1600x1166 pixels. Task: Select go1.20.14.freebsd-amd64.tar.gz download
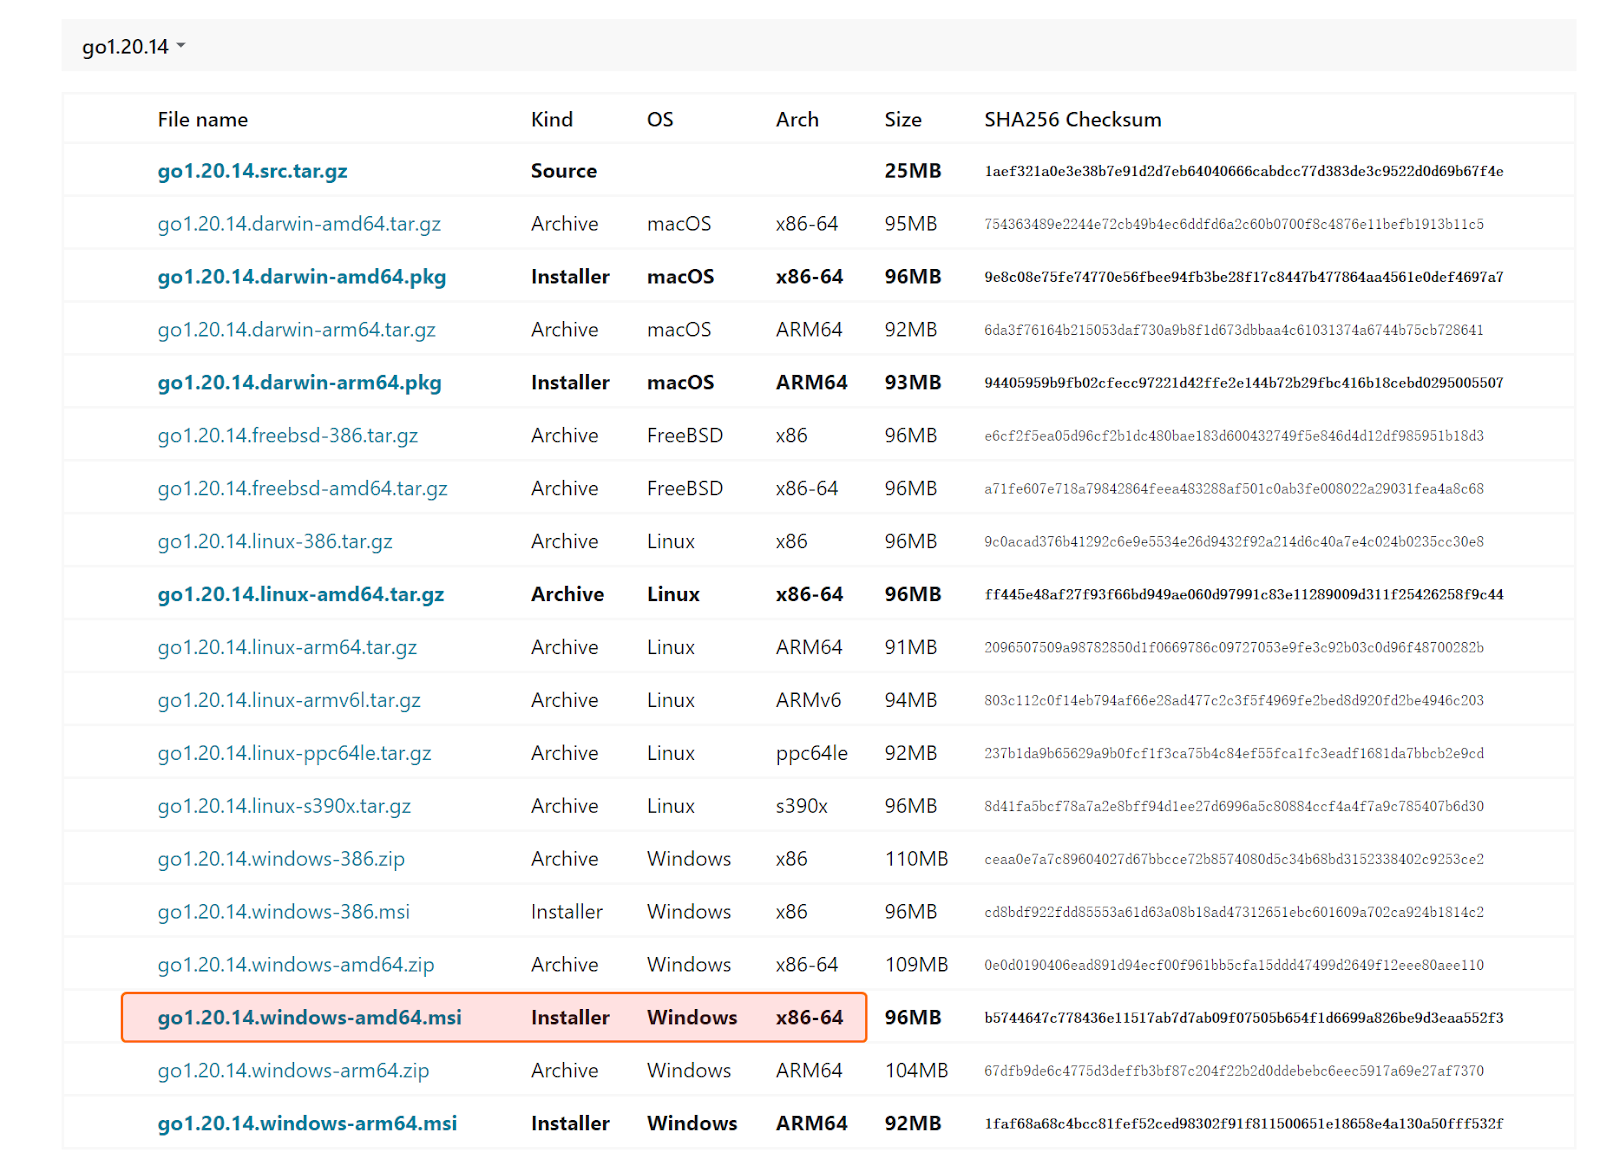click(302, 489)
